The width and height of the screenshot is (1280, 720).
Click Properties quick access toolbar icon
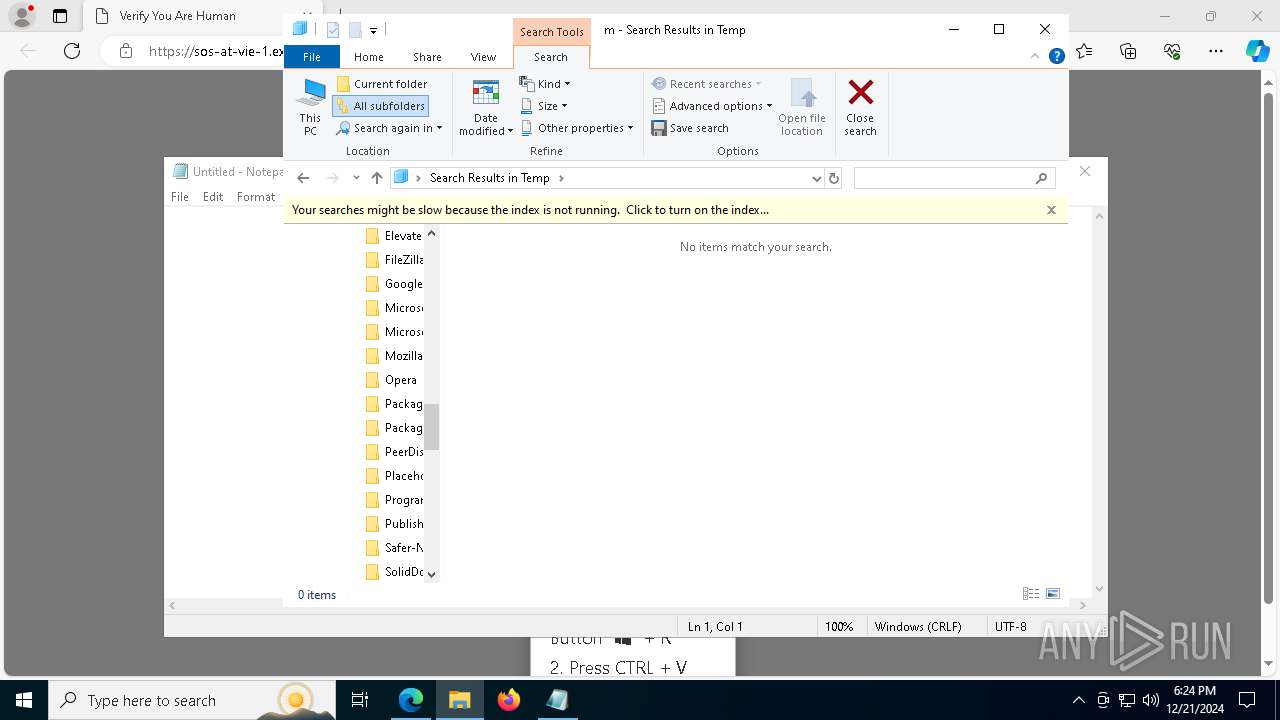point(333,30)
